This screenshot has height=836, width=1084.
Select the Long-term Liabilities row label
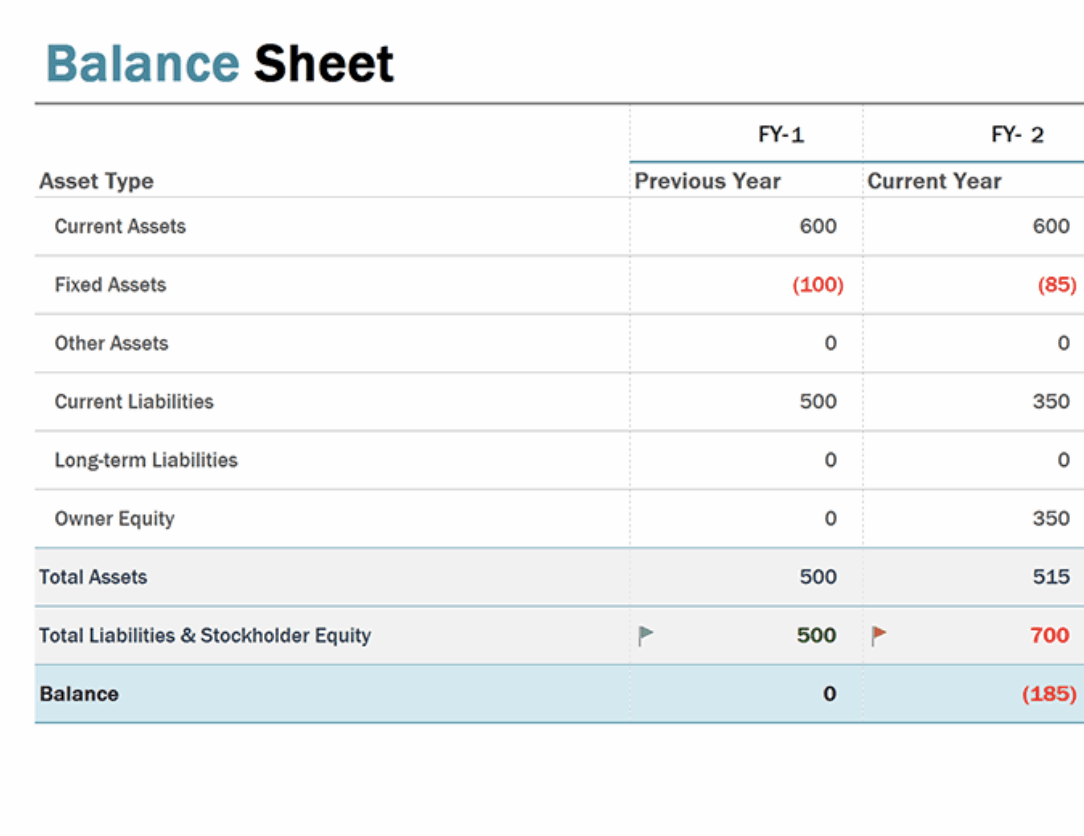(x=146, y=461)
